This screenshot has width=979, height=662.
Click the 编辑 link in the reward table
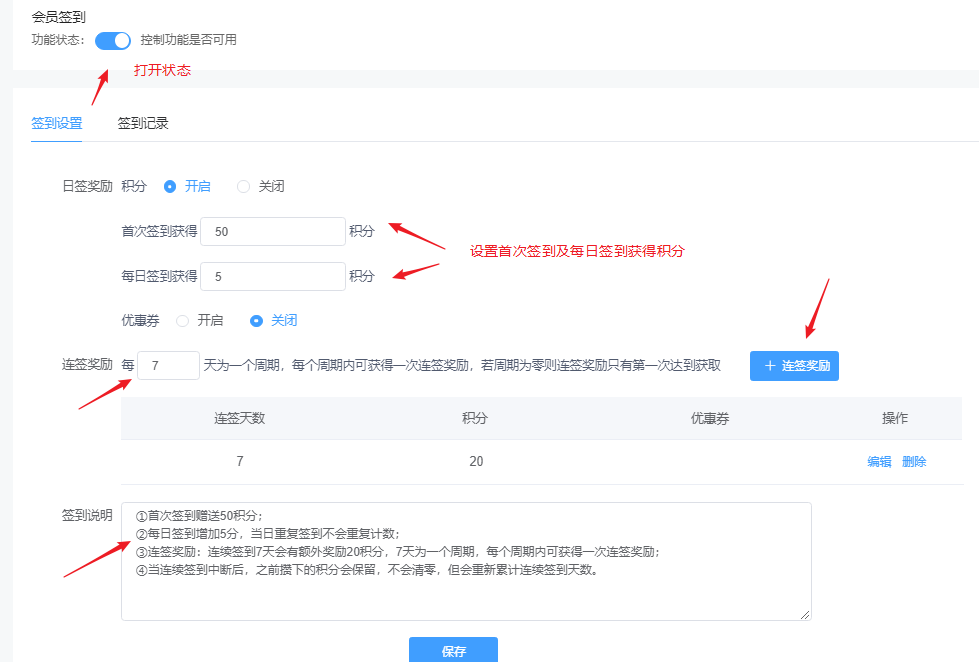click(880, 461)
